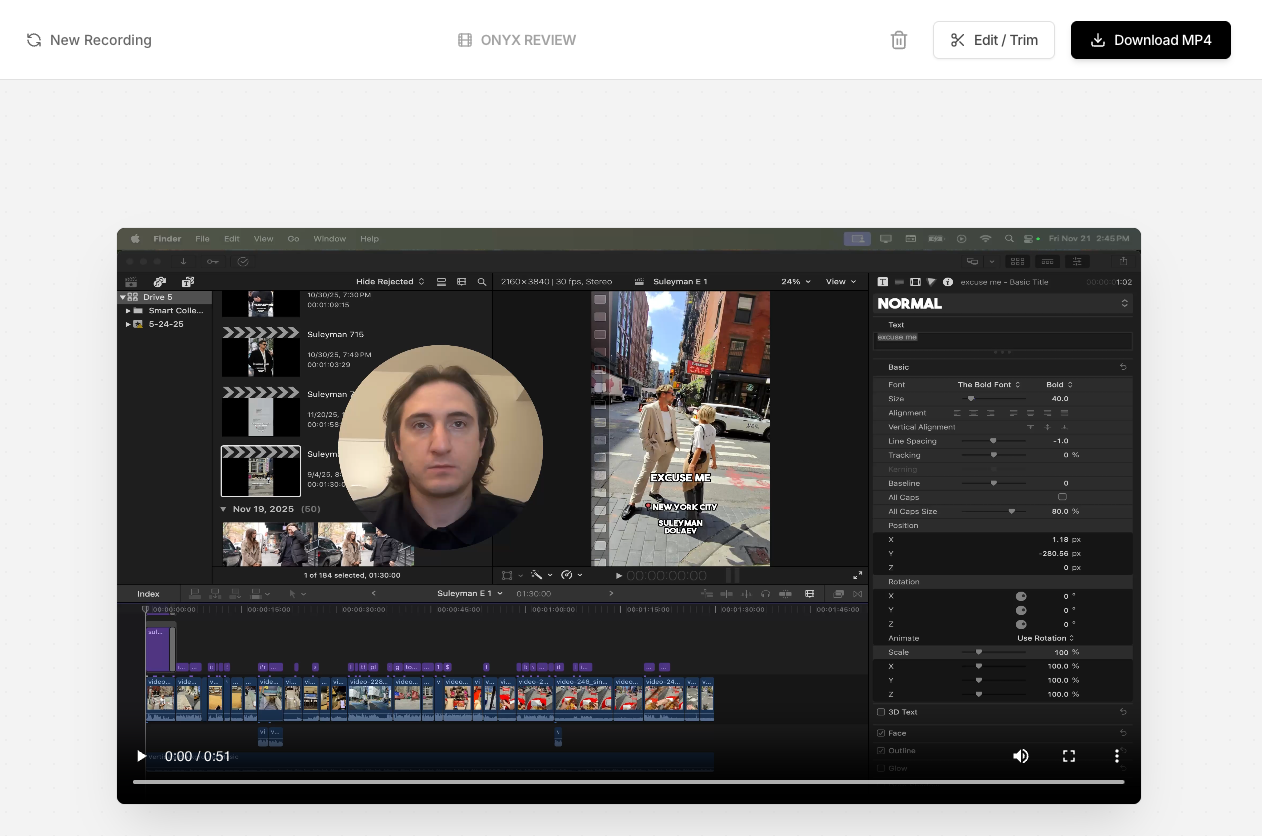Open the File menu in the menu bar

pos(202,239)
